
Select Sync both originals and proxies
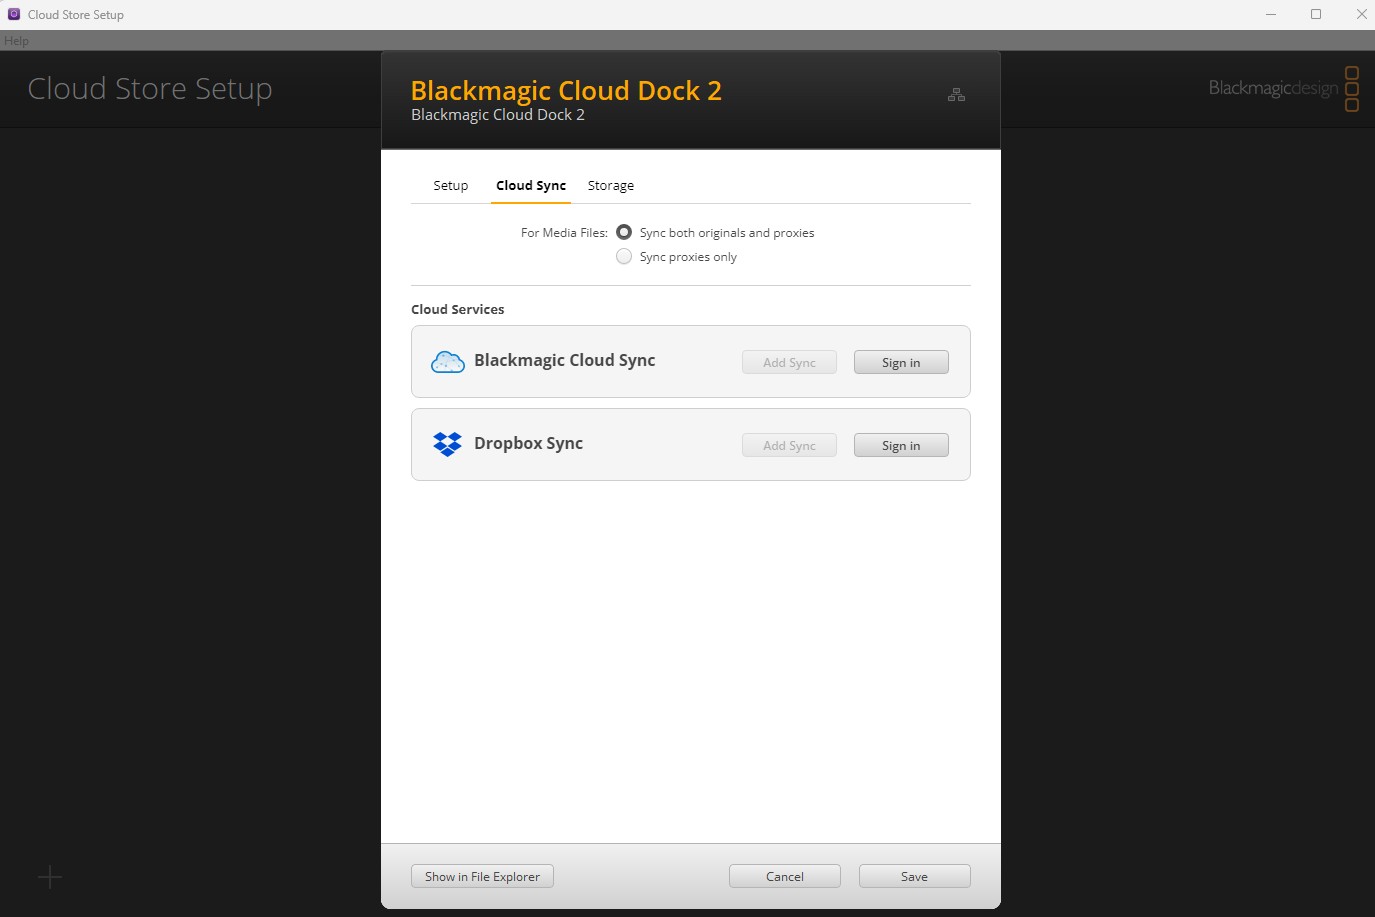tap(624, 232)
